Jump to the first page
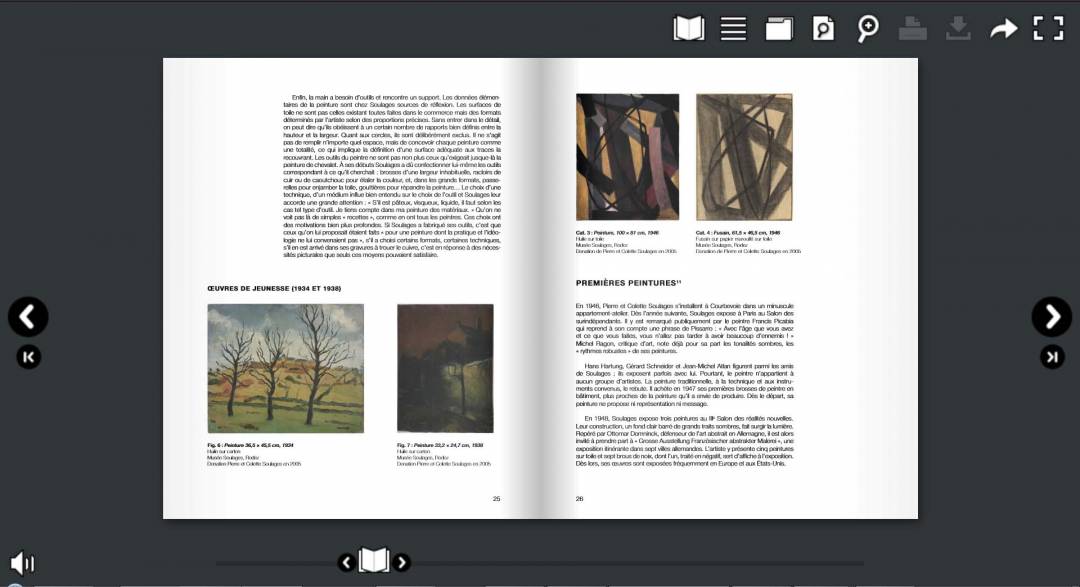 (x=28, y=356)
